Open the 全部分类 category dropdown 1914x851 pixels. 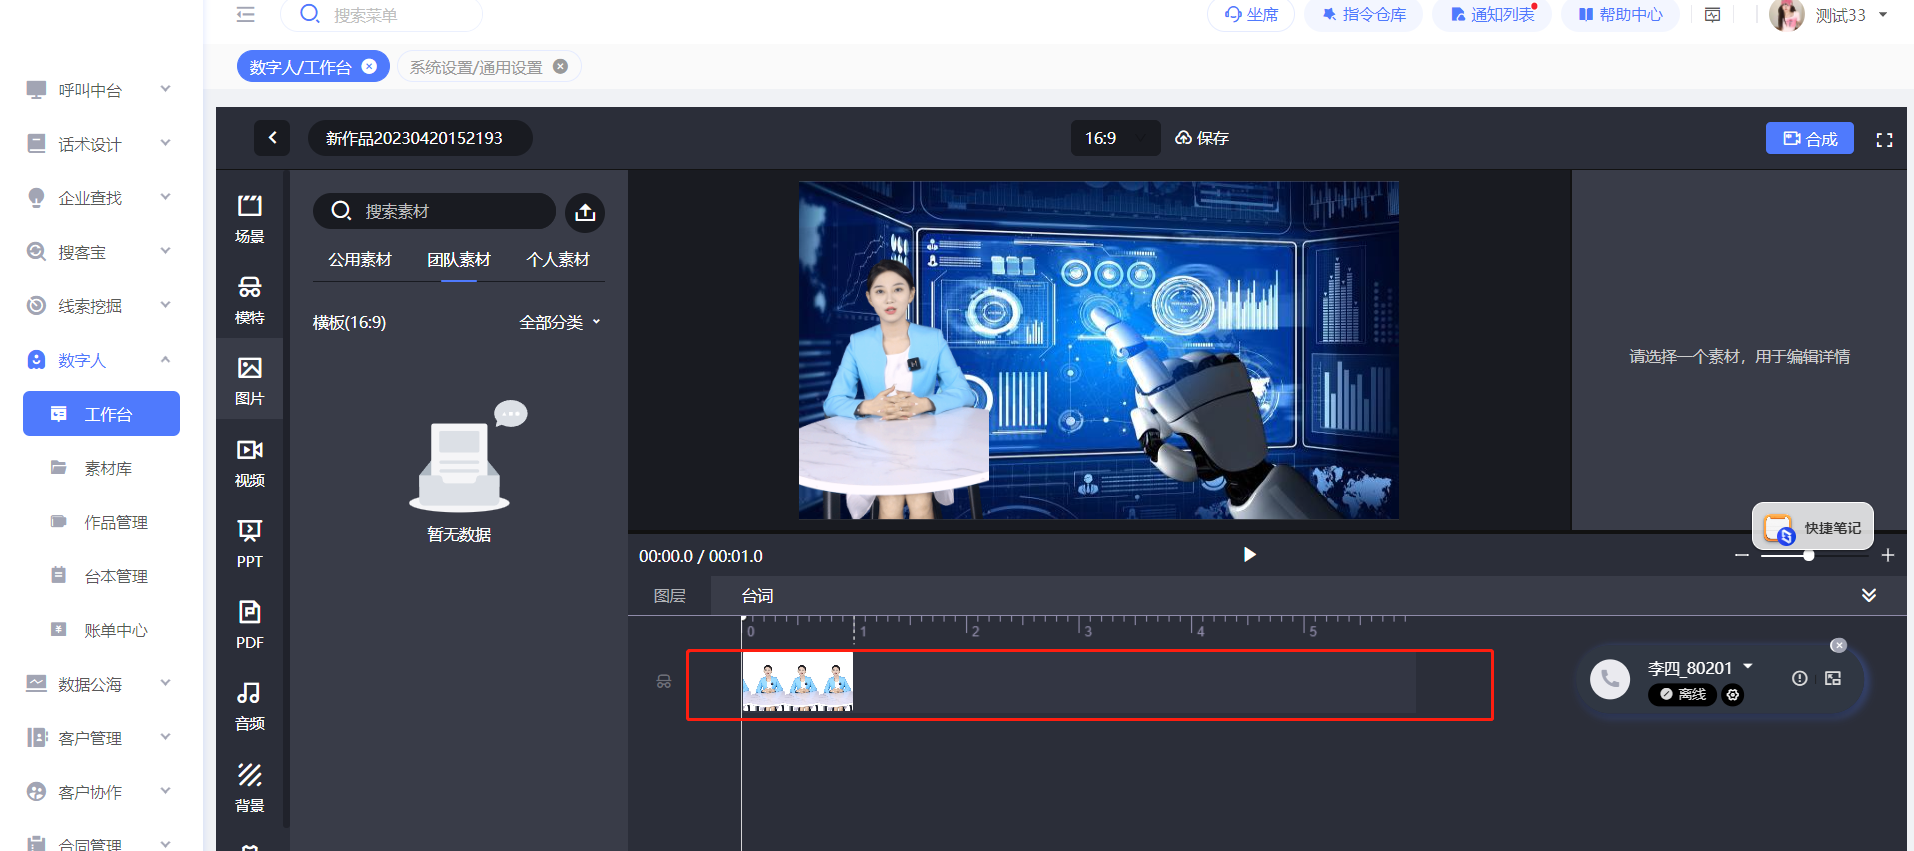(560, 322)
